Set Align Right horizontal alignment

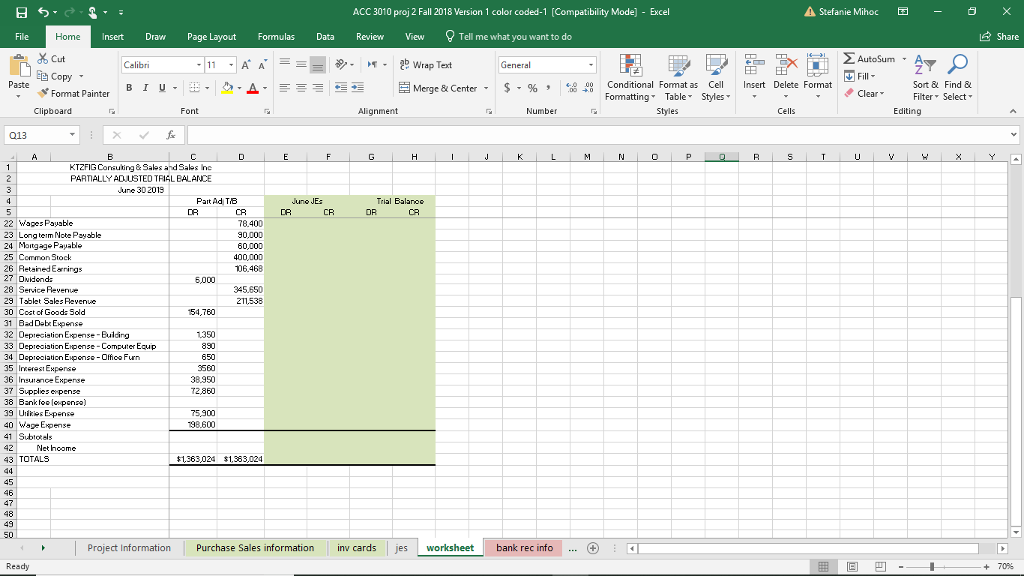pos(317,88)
